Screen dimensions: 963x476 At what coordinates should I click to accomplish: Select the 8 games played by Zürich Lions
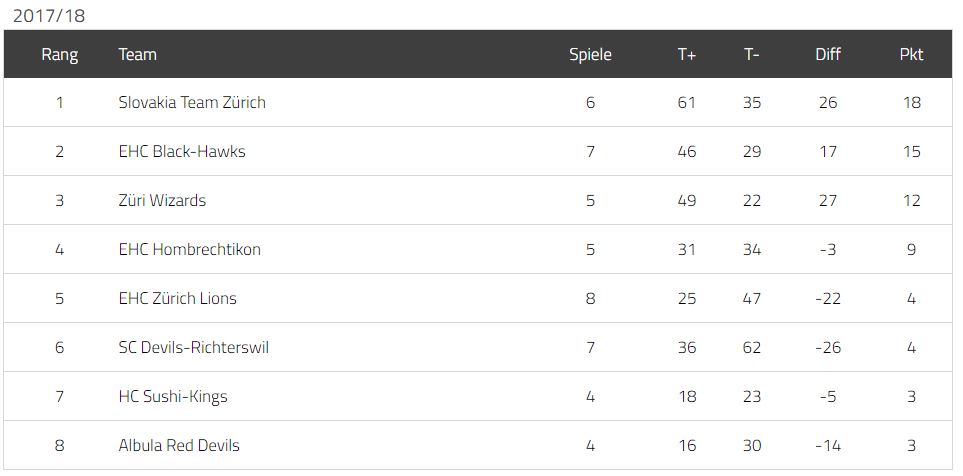(x=590, y=298)
